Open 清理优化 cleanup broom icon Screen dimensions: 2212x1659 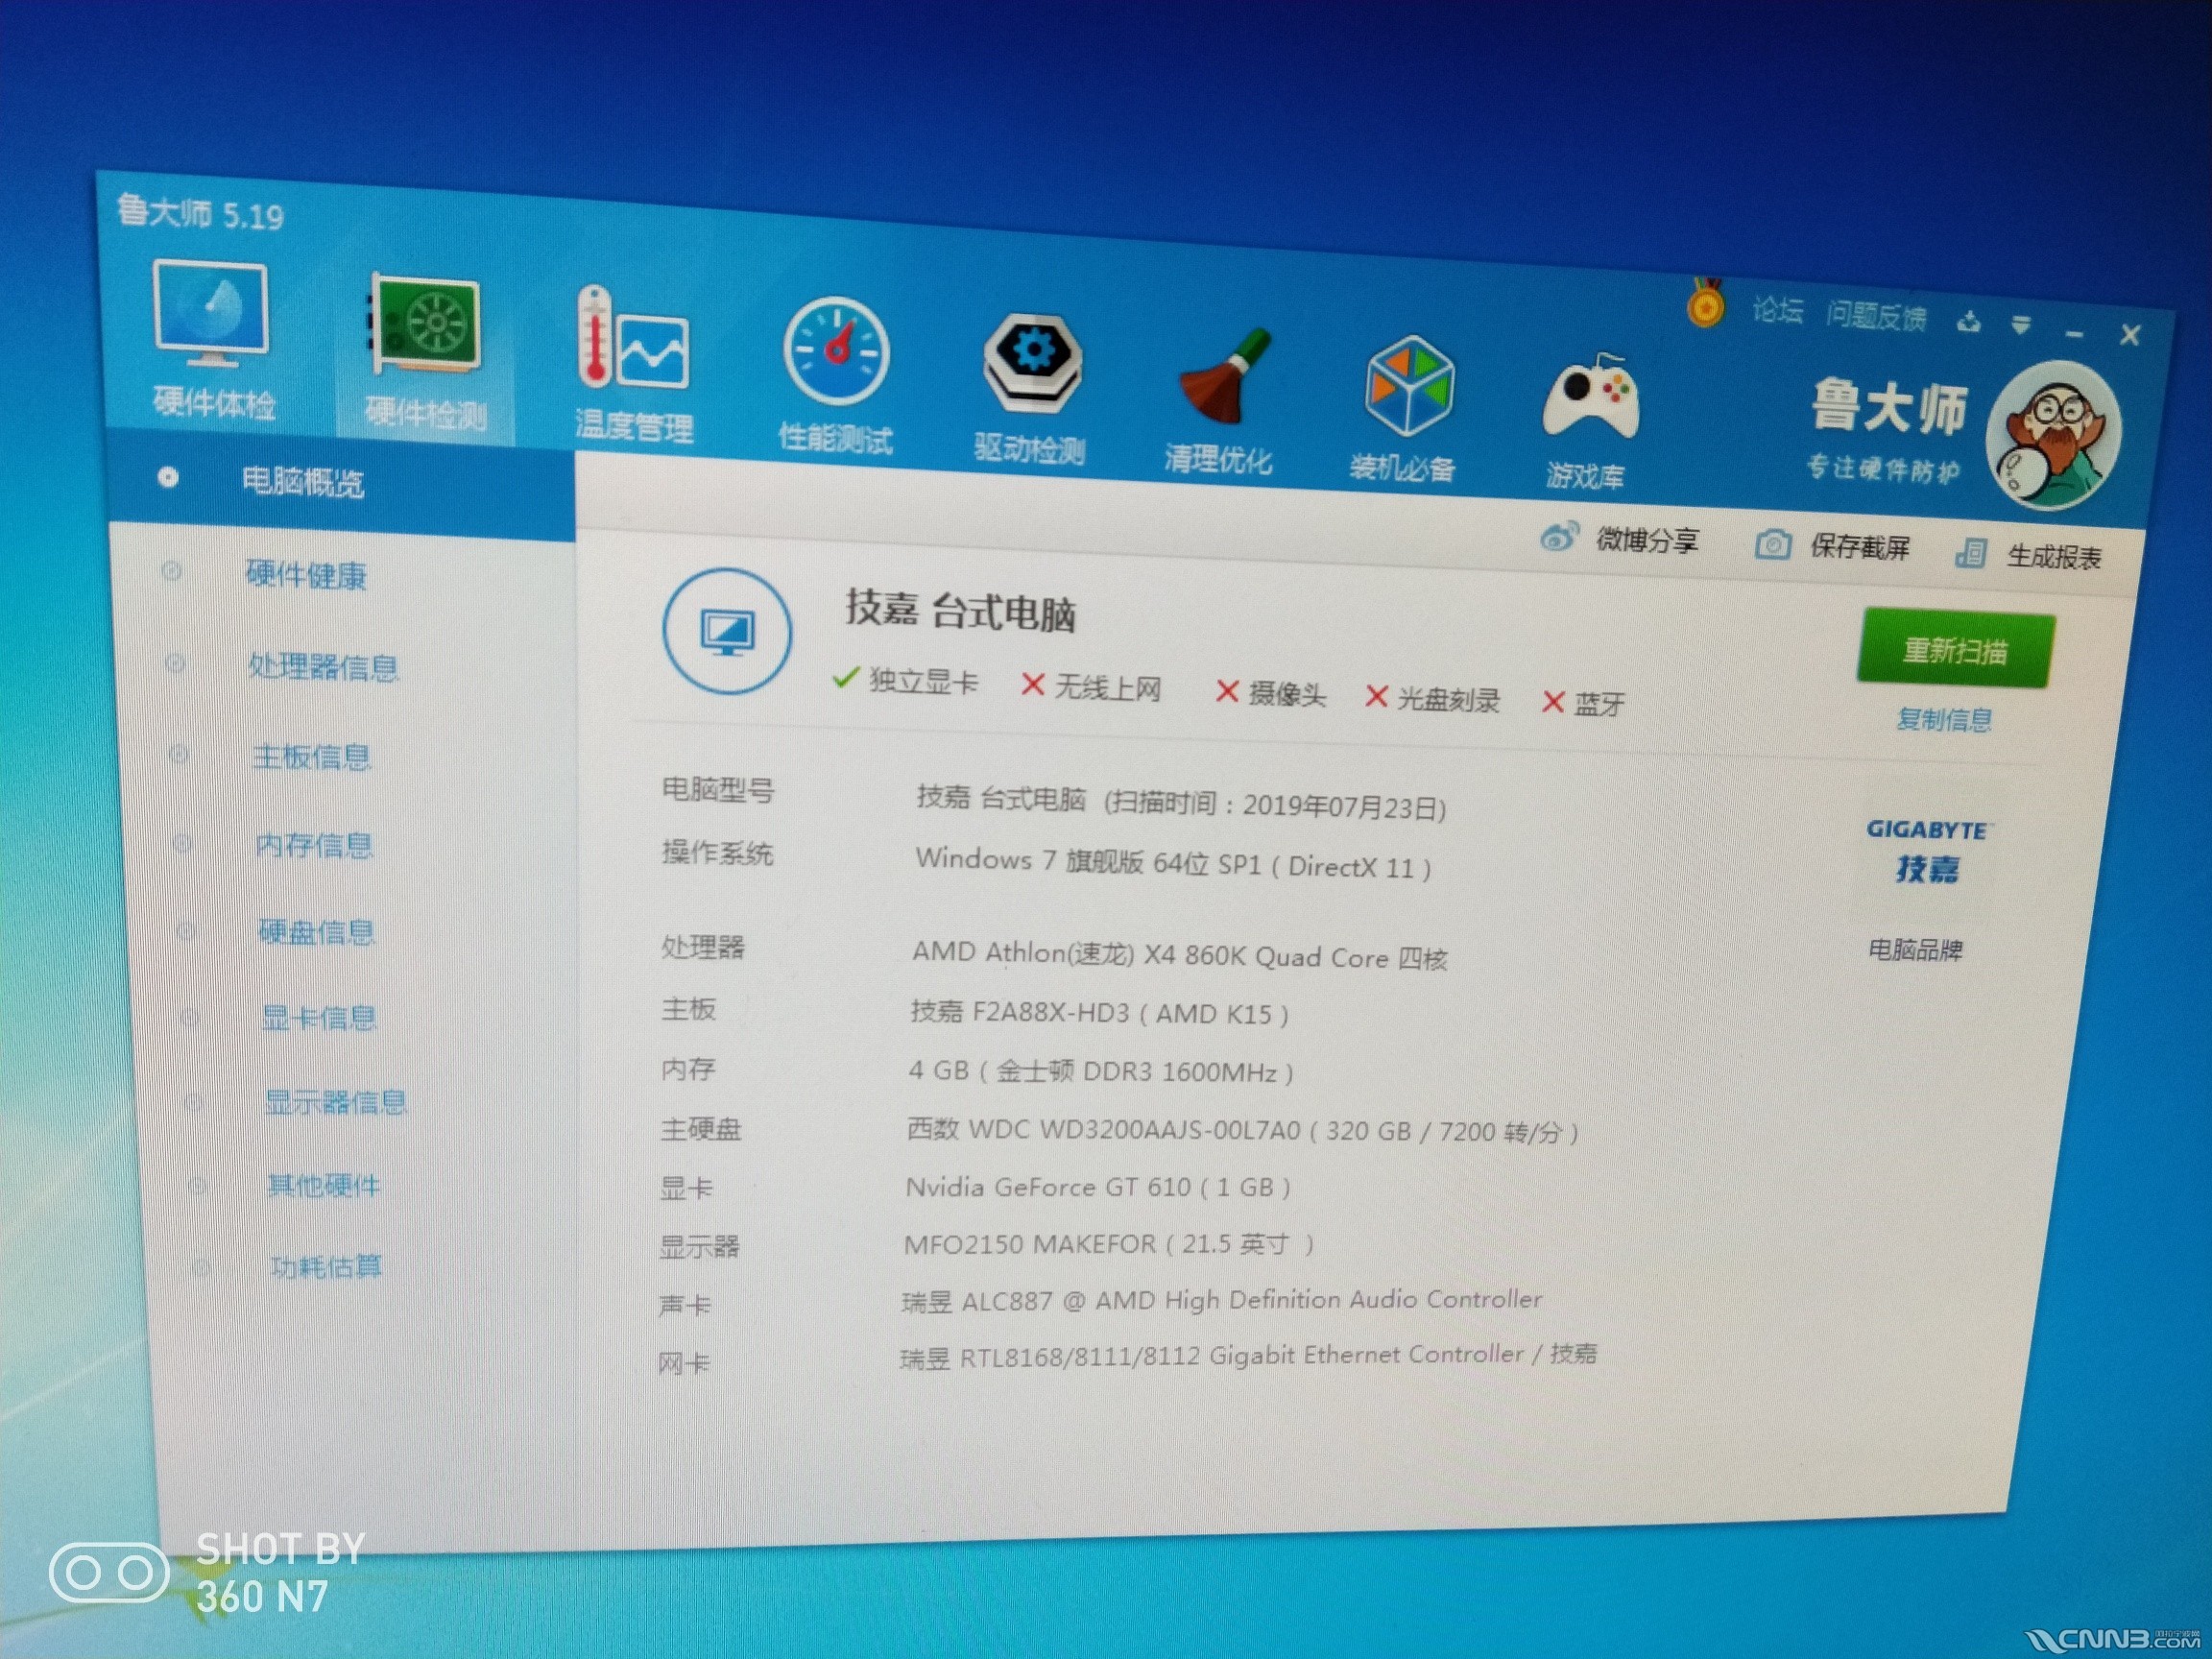pos(1220,402)
